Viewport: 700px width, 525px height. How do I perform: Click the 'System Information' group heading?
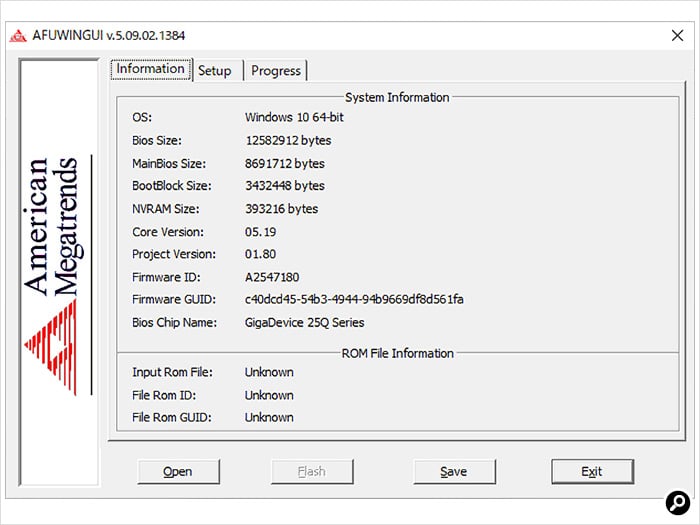pyautogui.click(x=397, y=97)
